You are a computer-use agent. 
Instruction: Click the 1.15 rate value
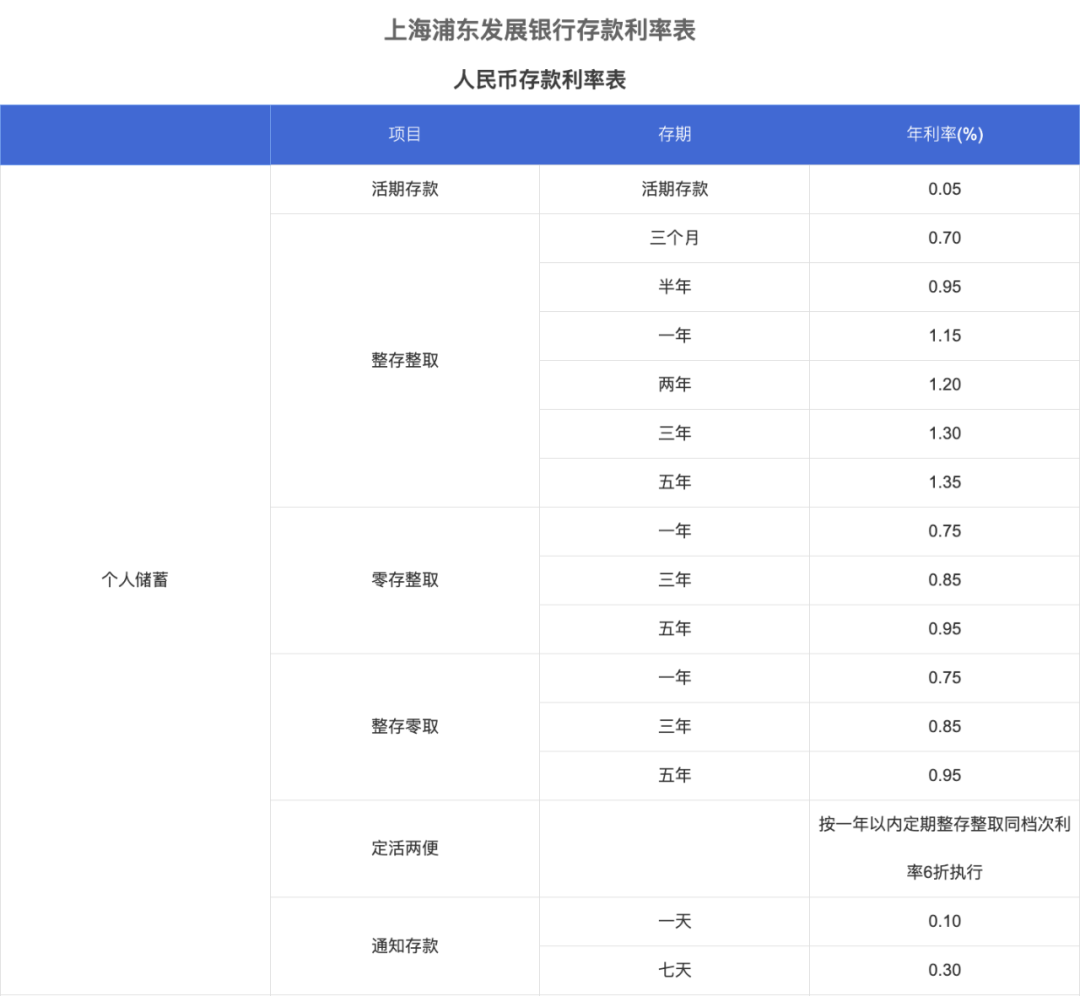click(x=944, y=336)
